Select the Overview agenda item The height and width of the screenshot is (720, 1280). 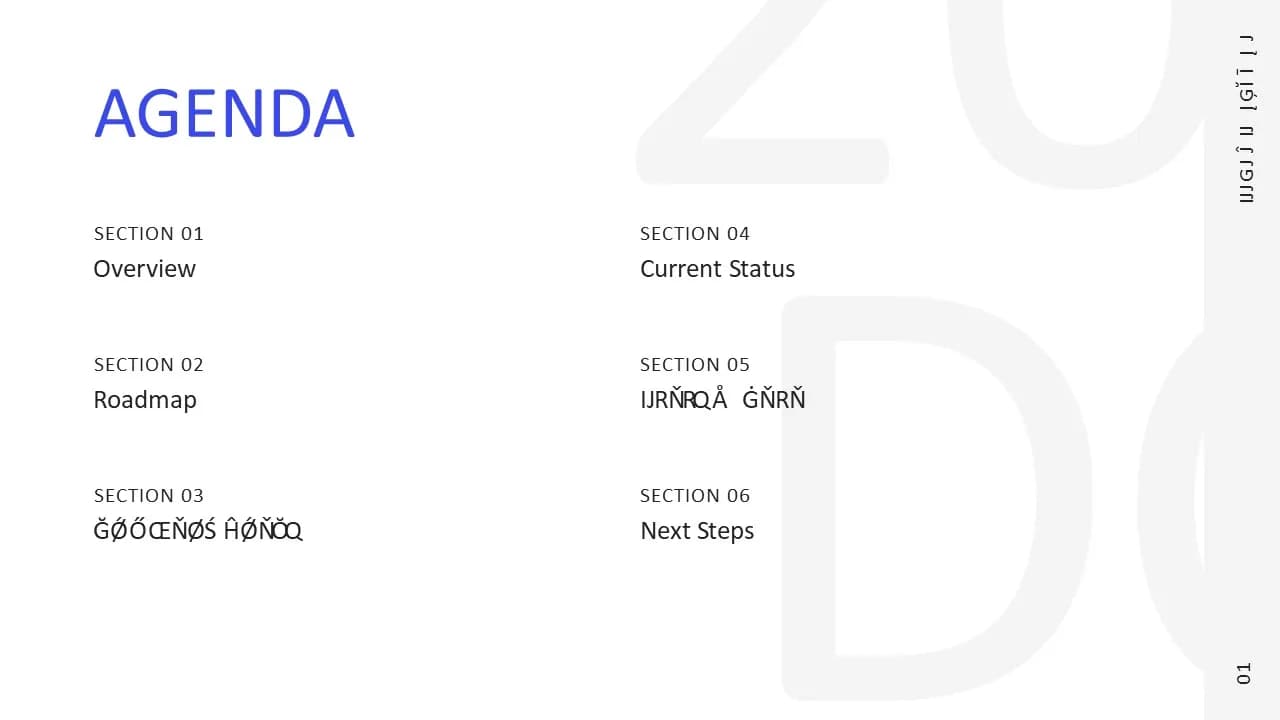click(145, 269)
